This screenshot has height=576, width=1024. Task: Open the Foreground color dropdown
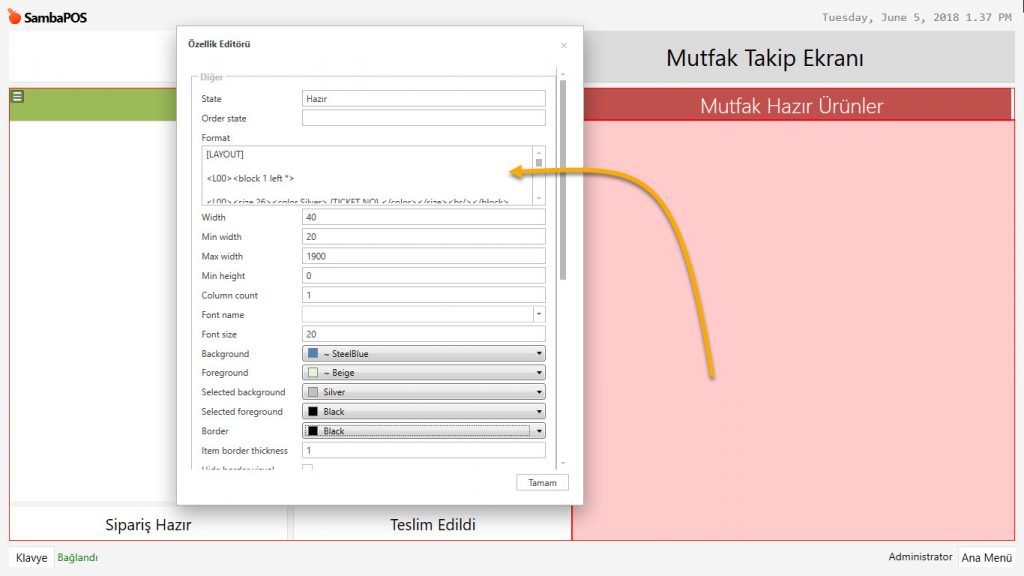(x=423, y=373)
